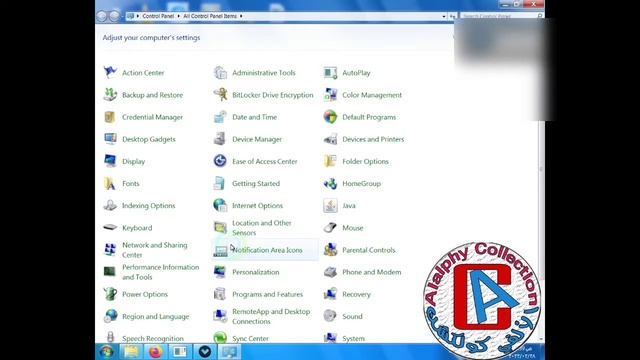640x360 pixels.
Task: Click the Java coffee cup icon
Action: [x=331, y=206]
